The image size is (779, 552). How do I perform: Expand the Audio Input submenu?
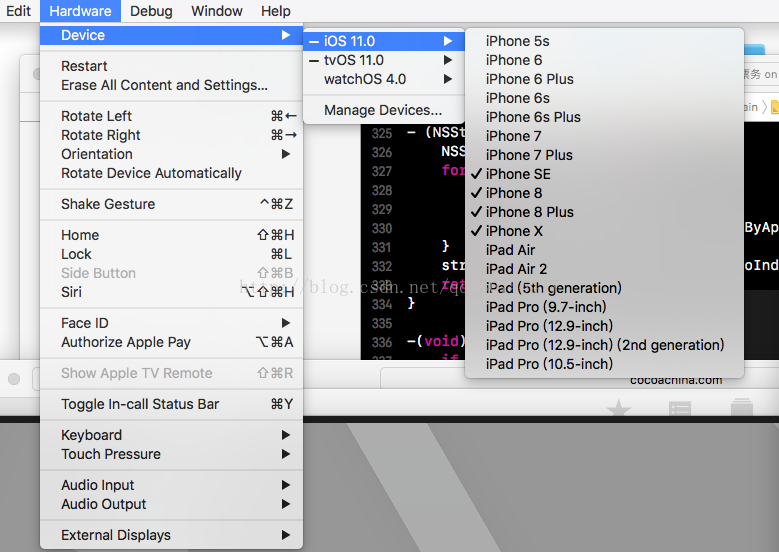coord(171,484)
